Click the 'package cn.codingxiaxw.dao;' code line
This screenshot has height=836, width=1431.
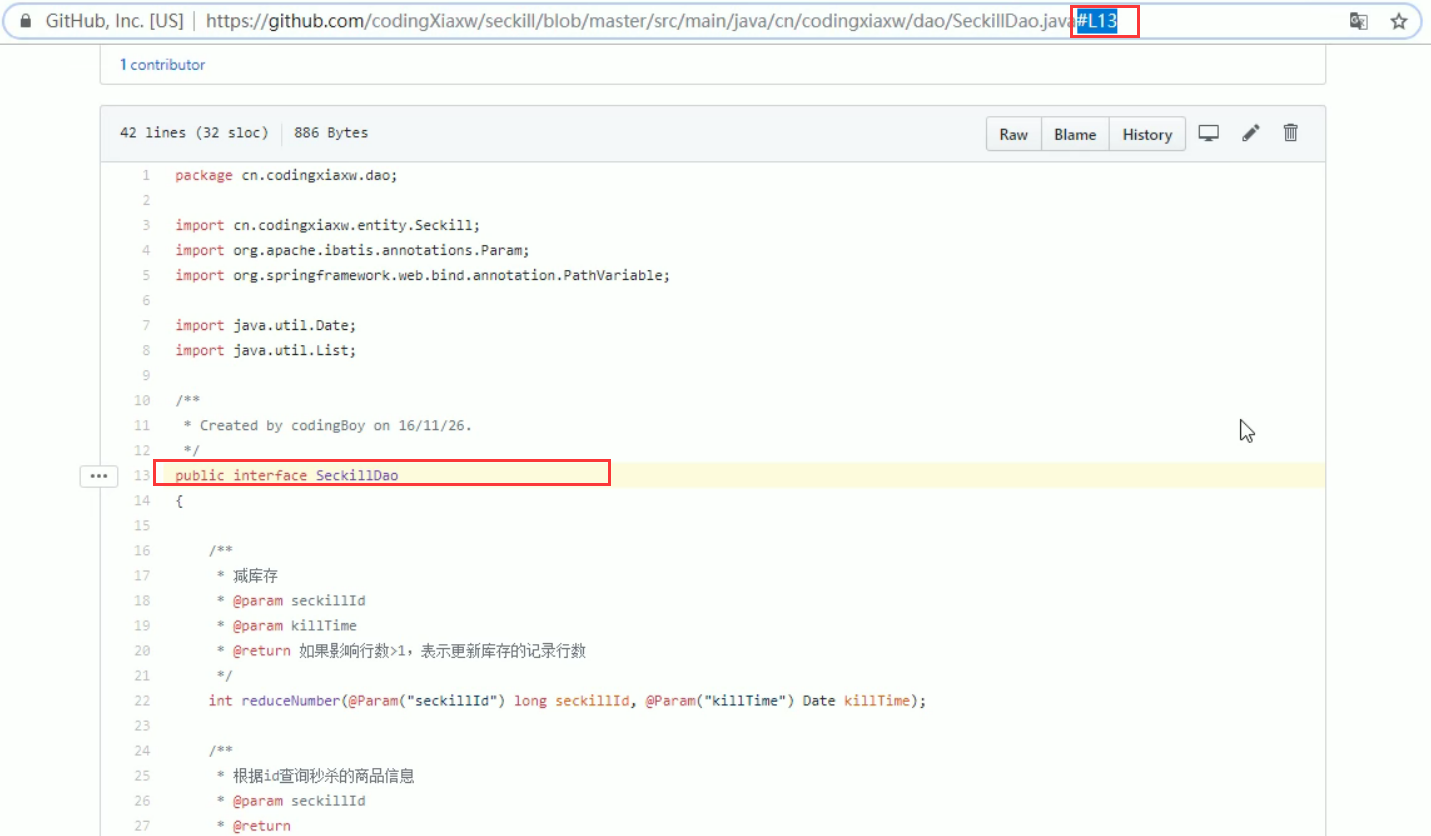pos(286,175)
